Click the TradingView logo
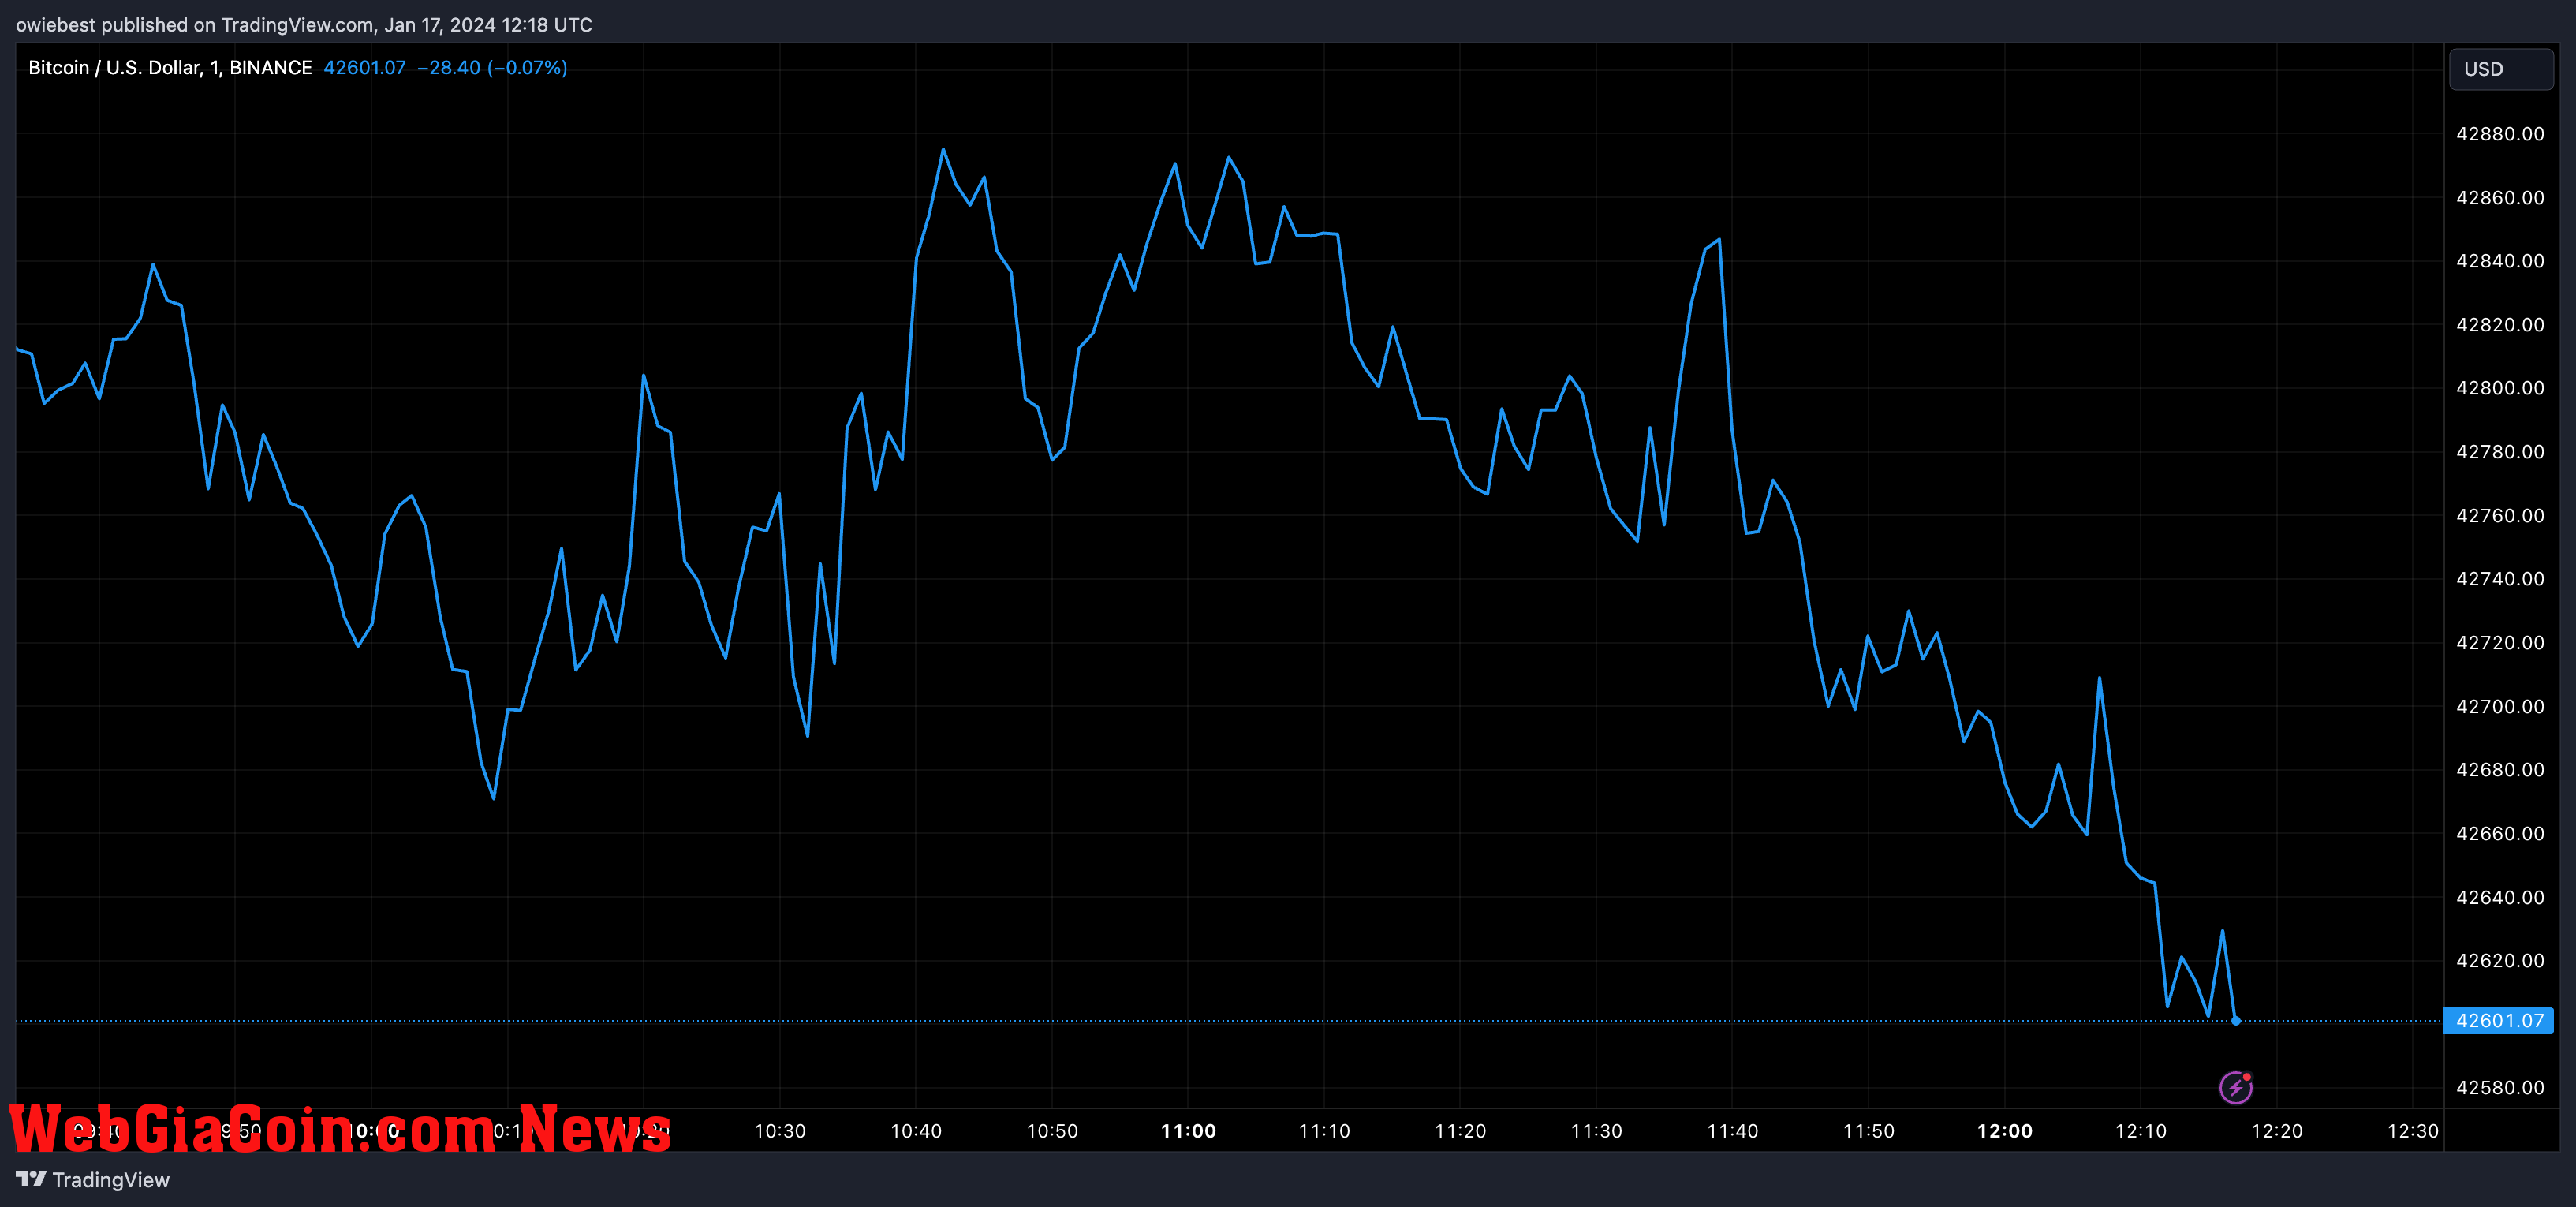2576x1207 pixels. click(31, 1179)
